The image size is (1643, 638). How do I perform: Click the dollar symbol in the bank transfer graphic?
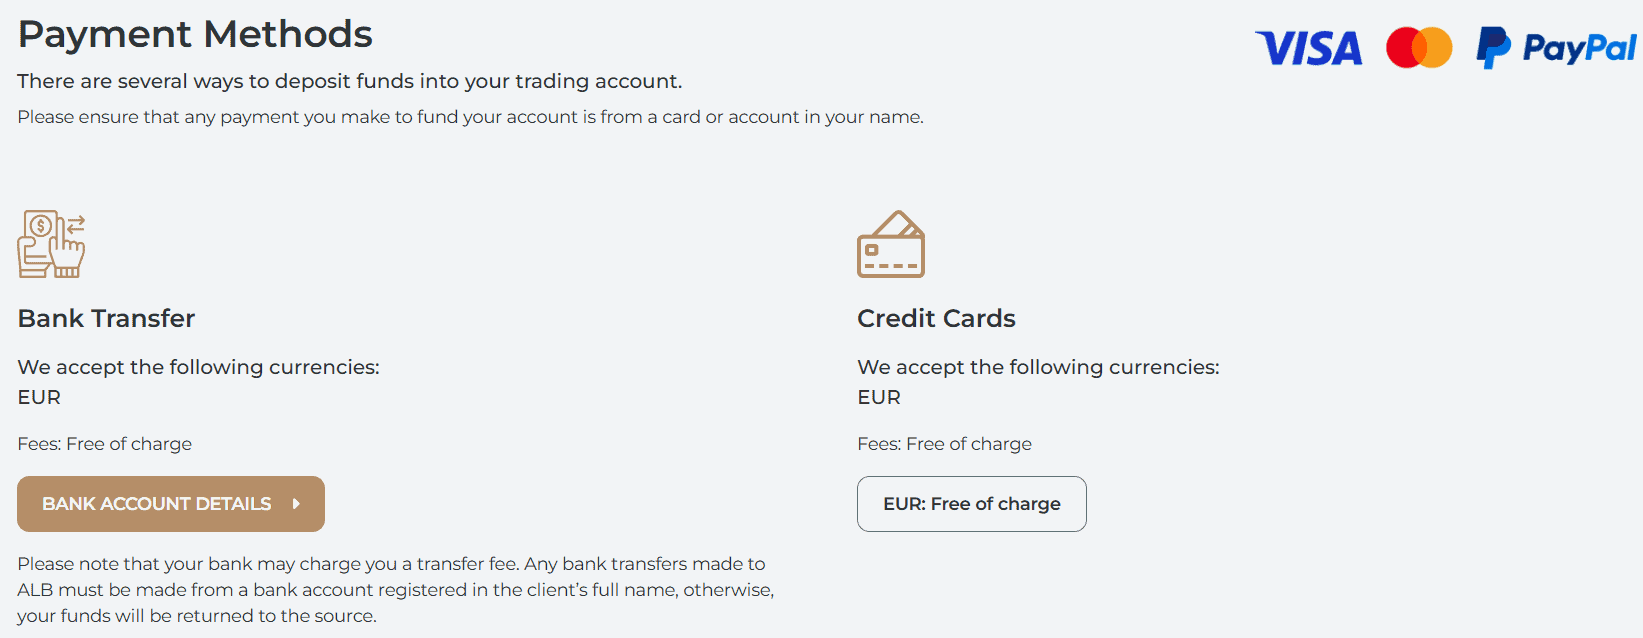[38, 228]
